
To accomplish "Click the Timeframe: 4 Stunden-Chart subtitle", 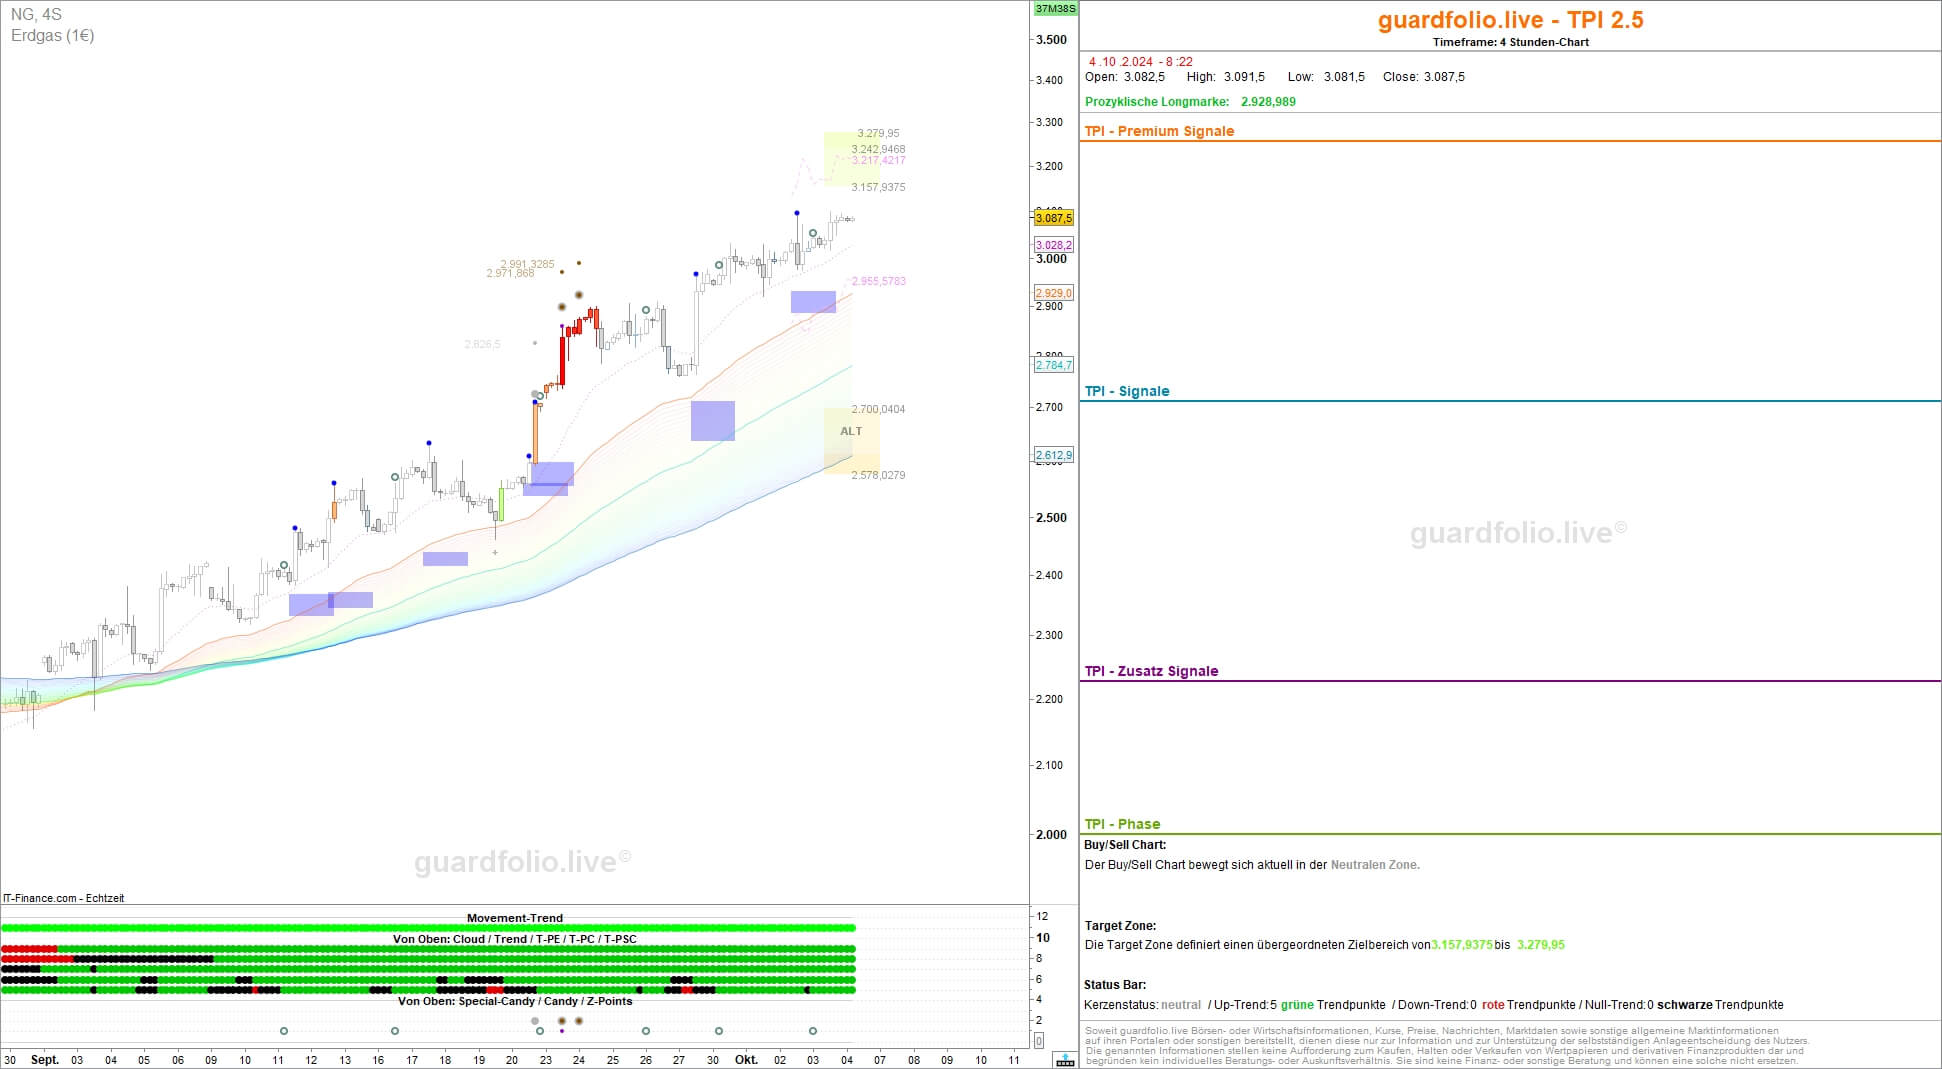I will point(1510,42).
